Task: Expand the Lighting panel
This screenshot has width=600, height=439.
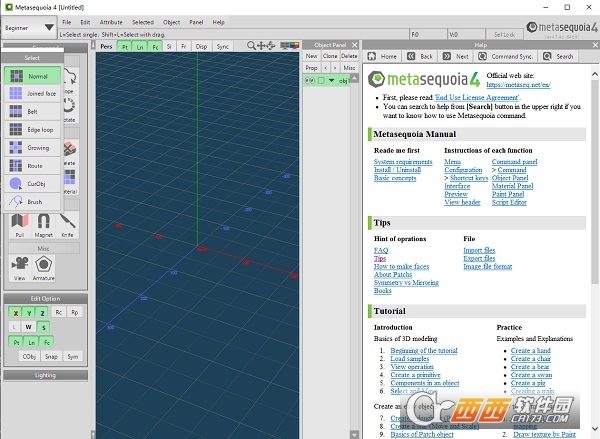Action: [46, 375]
